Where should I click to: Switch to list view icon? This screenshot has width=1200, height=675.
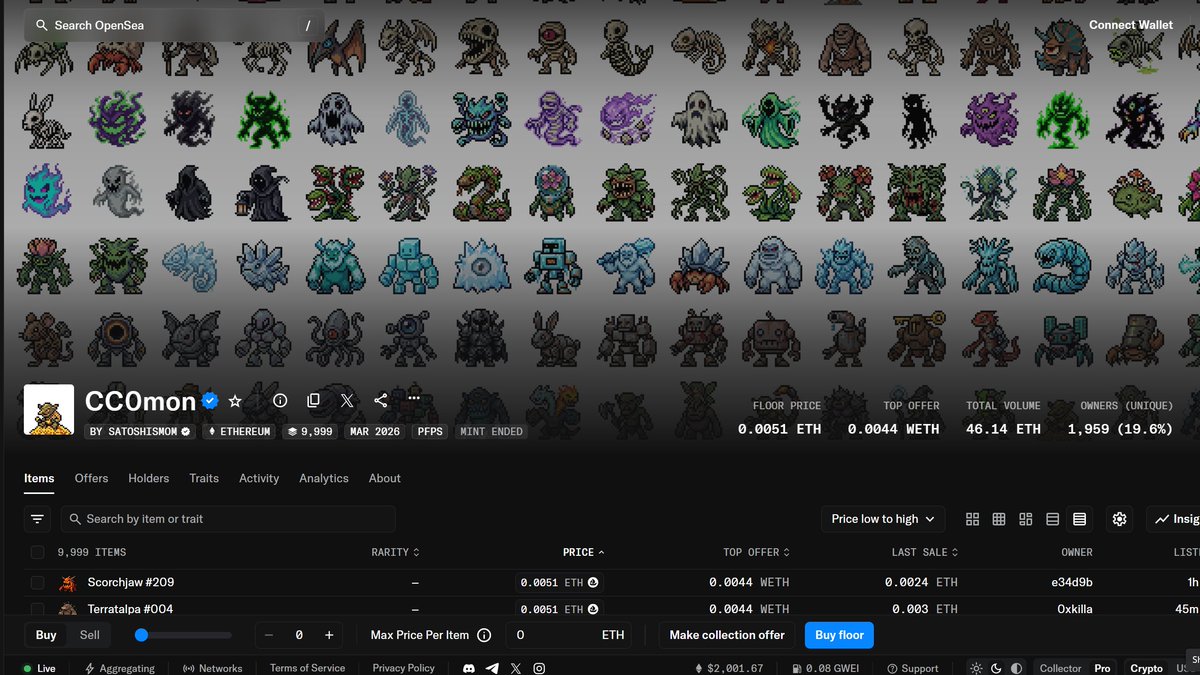[1052, 519]
